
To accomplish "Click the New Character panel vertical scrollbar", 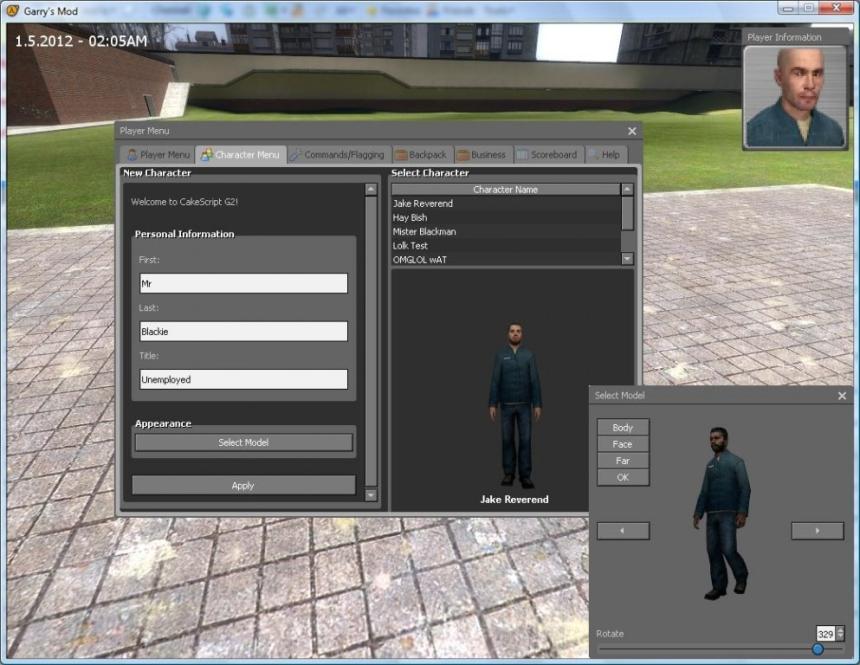I will (371, 341).
